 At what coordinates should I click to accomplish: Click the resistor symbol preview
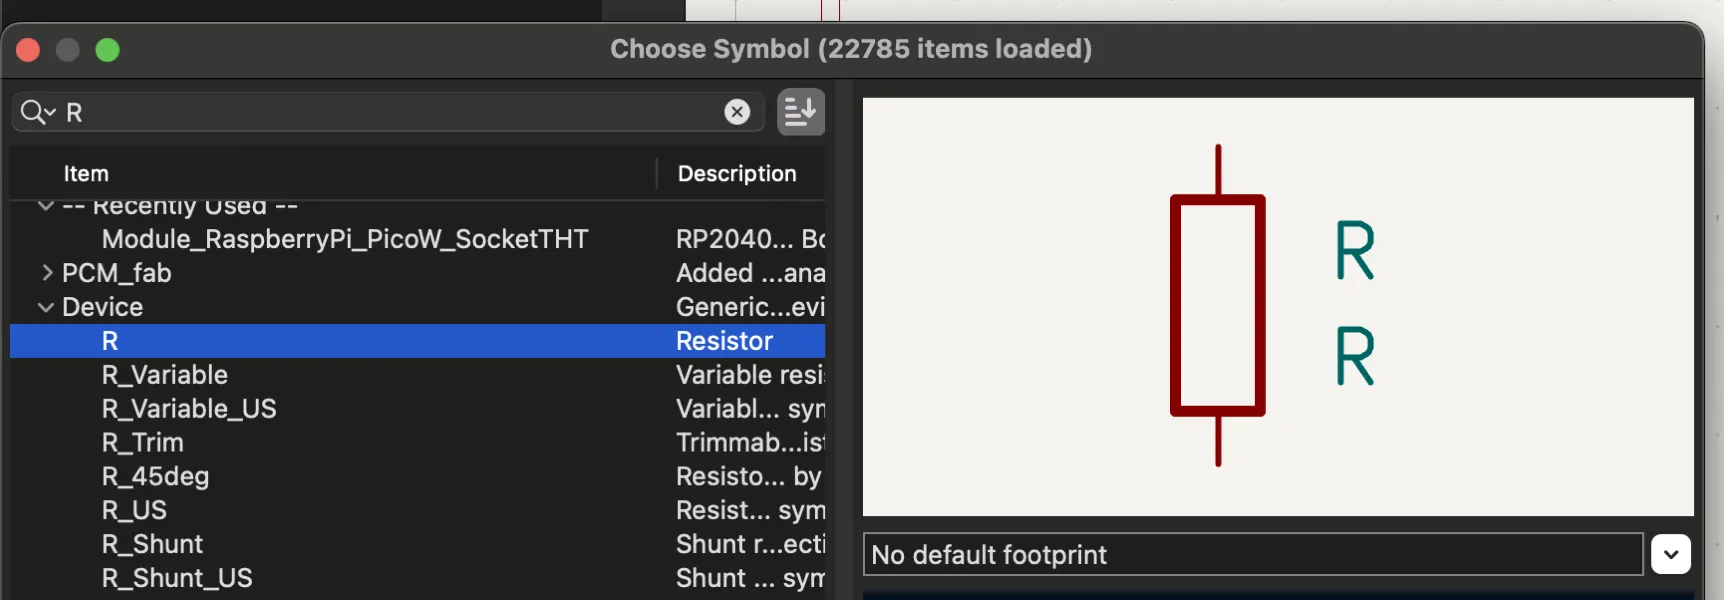(1218, 305)
